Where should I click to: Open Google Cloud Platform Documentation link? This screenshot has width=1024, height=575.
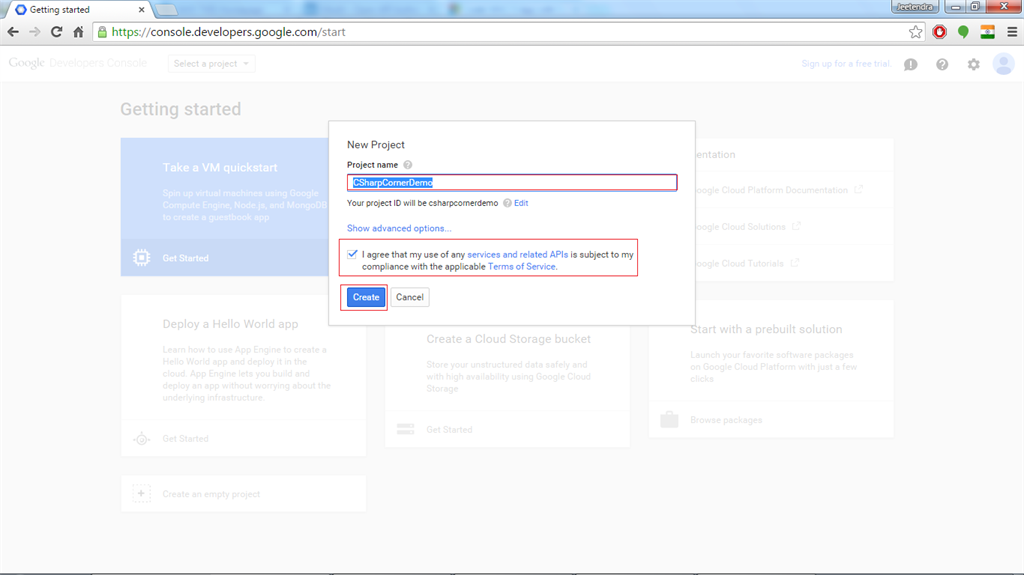771,190
